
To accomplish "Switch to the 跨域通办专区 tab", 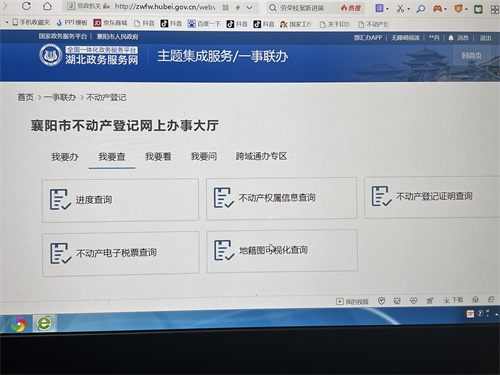I will pyautogui.click(x=261, y=156).
